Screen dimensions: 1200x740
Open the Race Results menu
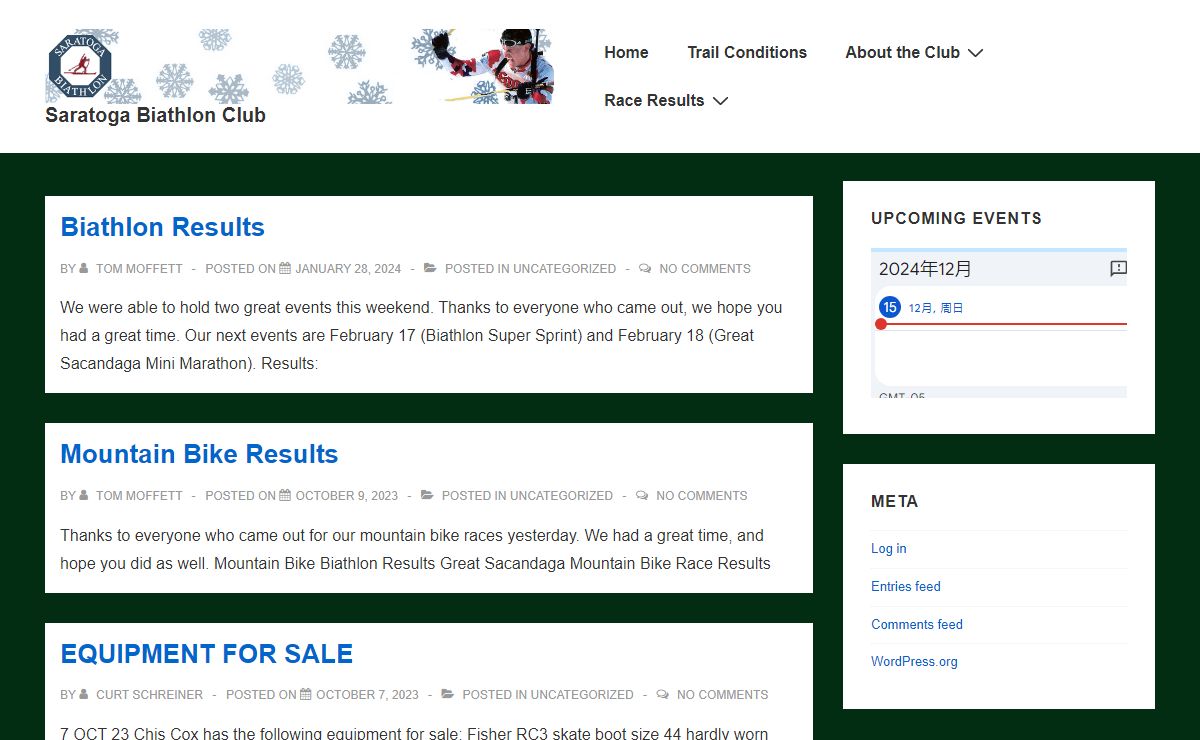(654, 100)
